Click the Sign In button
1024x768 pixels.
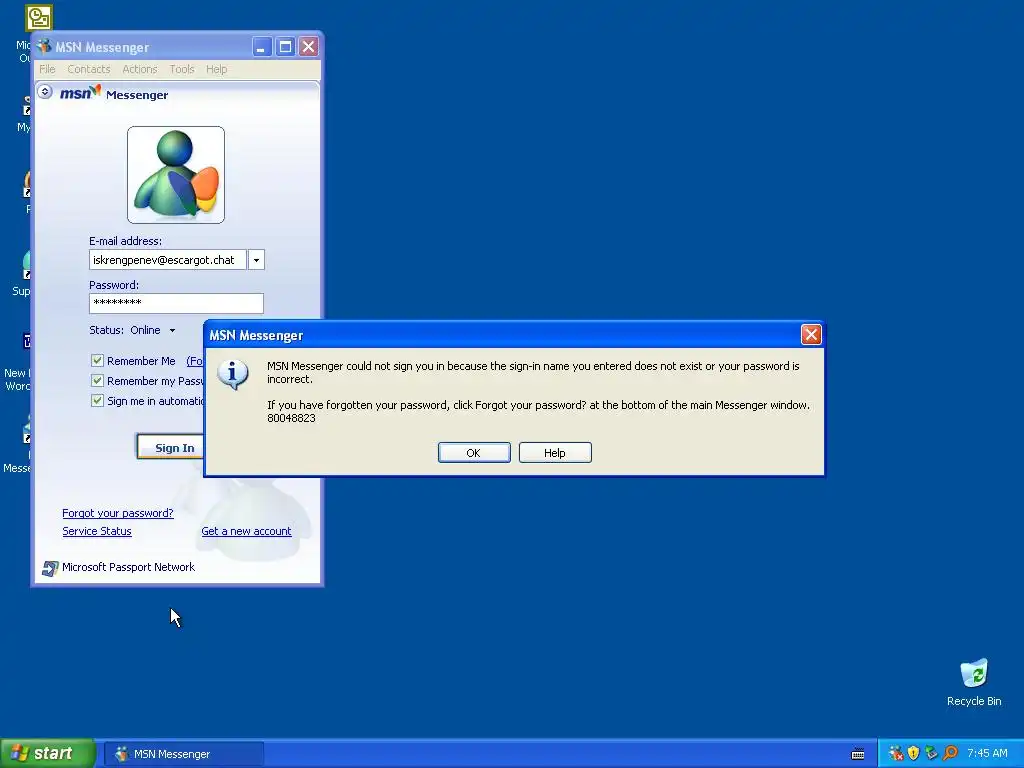pyautogui.click(x=171, y=447)
